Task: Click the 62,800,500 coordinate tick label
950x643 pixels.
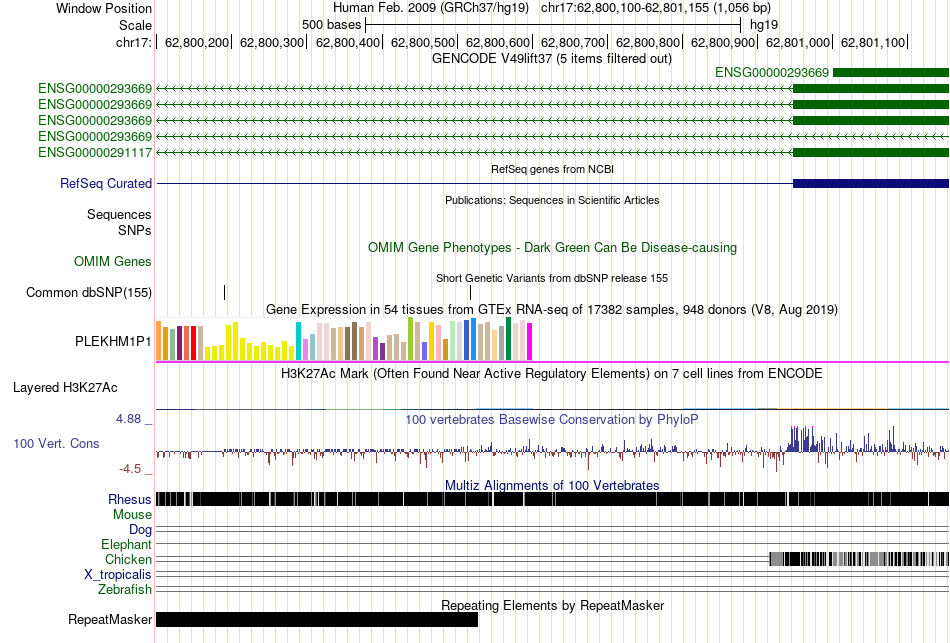Action: [x=423, y=42]
